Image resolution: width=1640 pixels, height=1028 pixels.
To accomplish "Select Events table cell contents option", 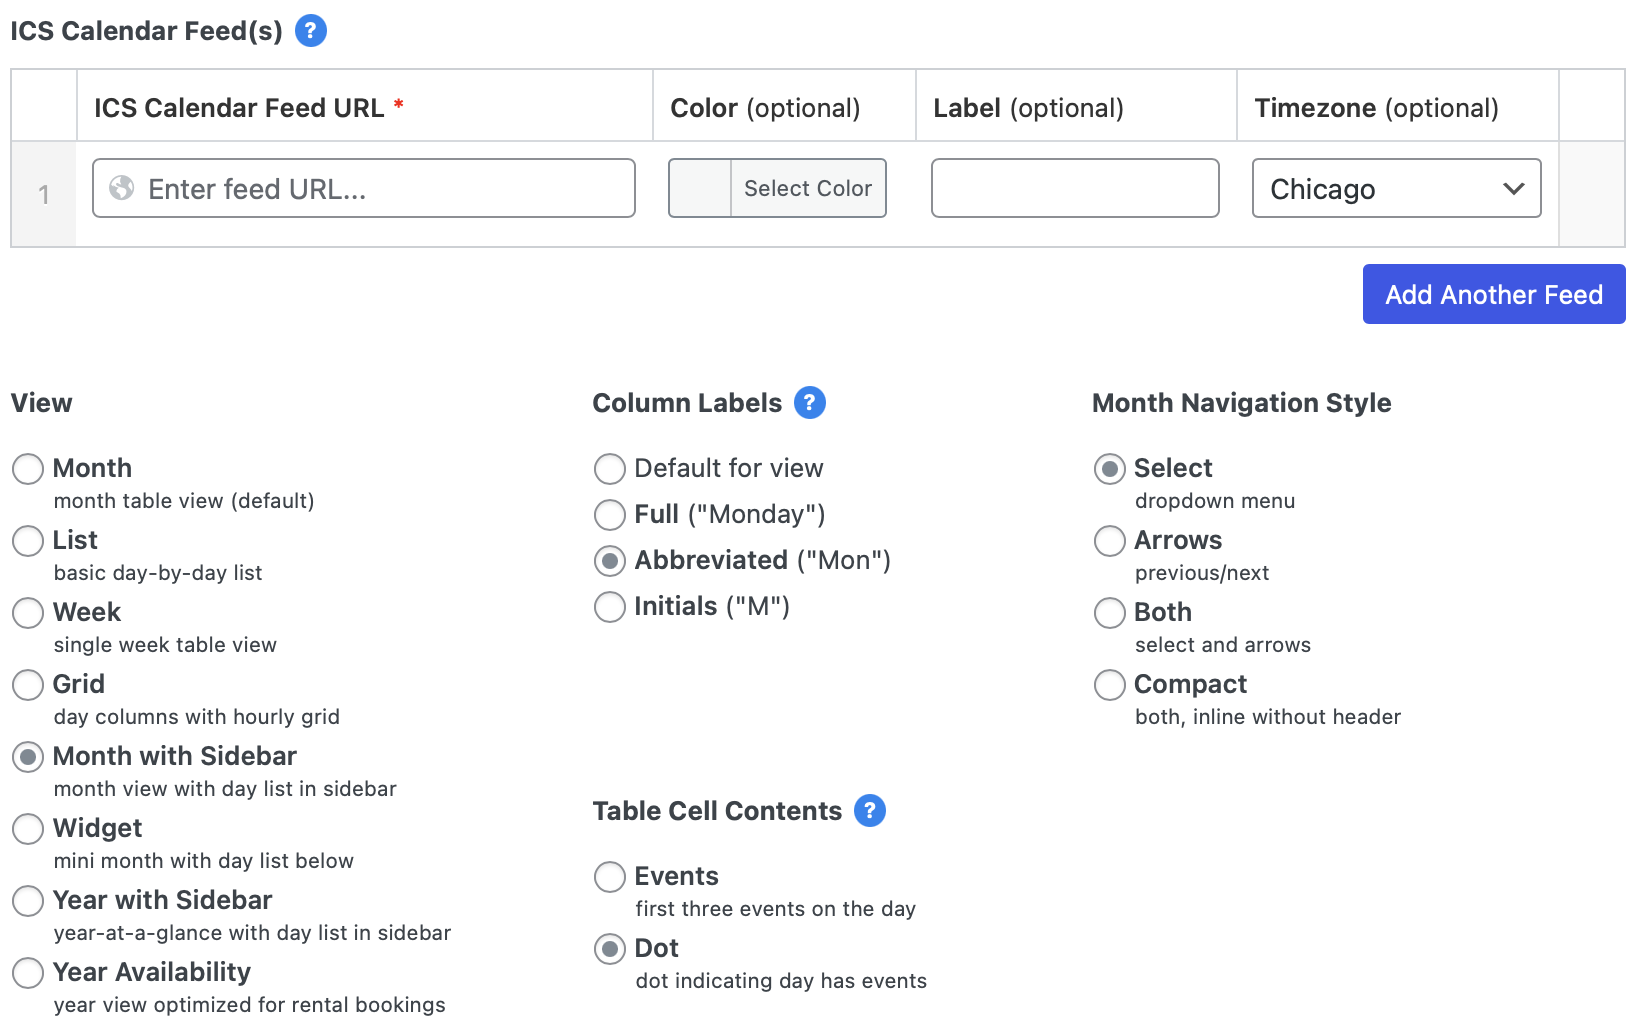I will pyautogui.click(x=610, y=877).
